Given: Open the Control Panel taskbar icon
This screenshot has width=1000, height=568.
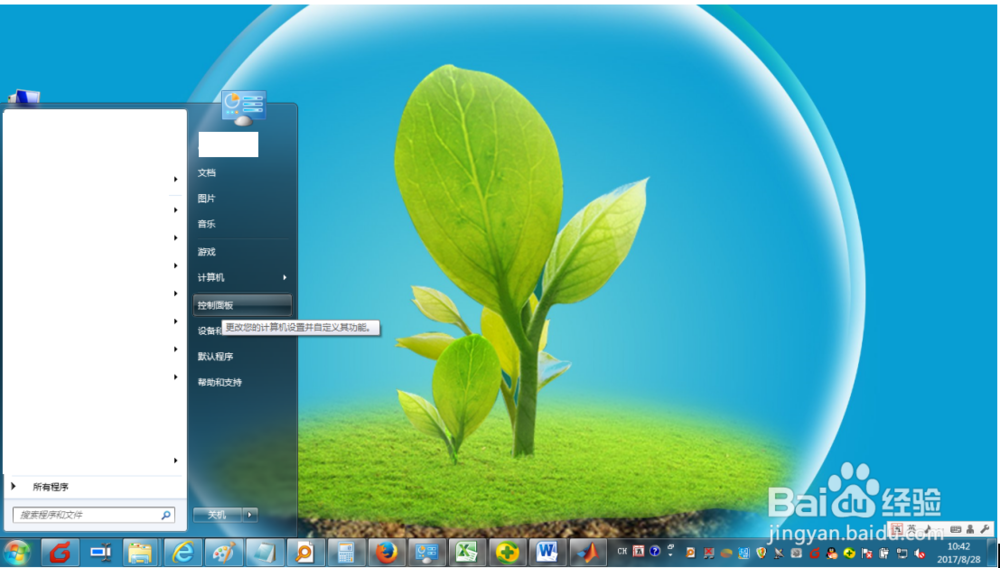Looking at the screenshot, I should [427, 553].
